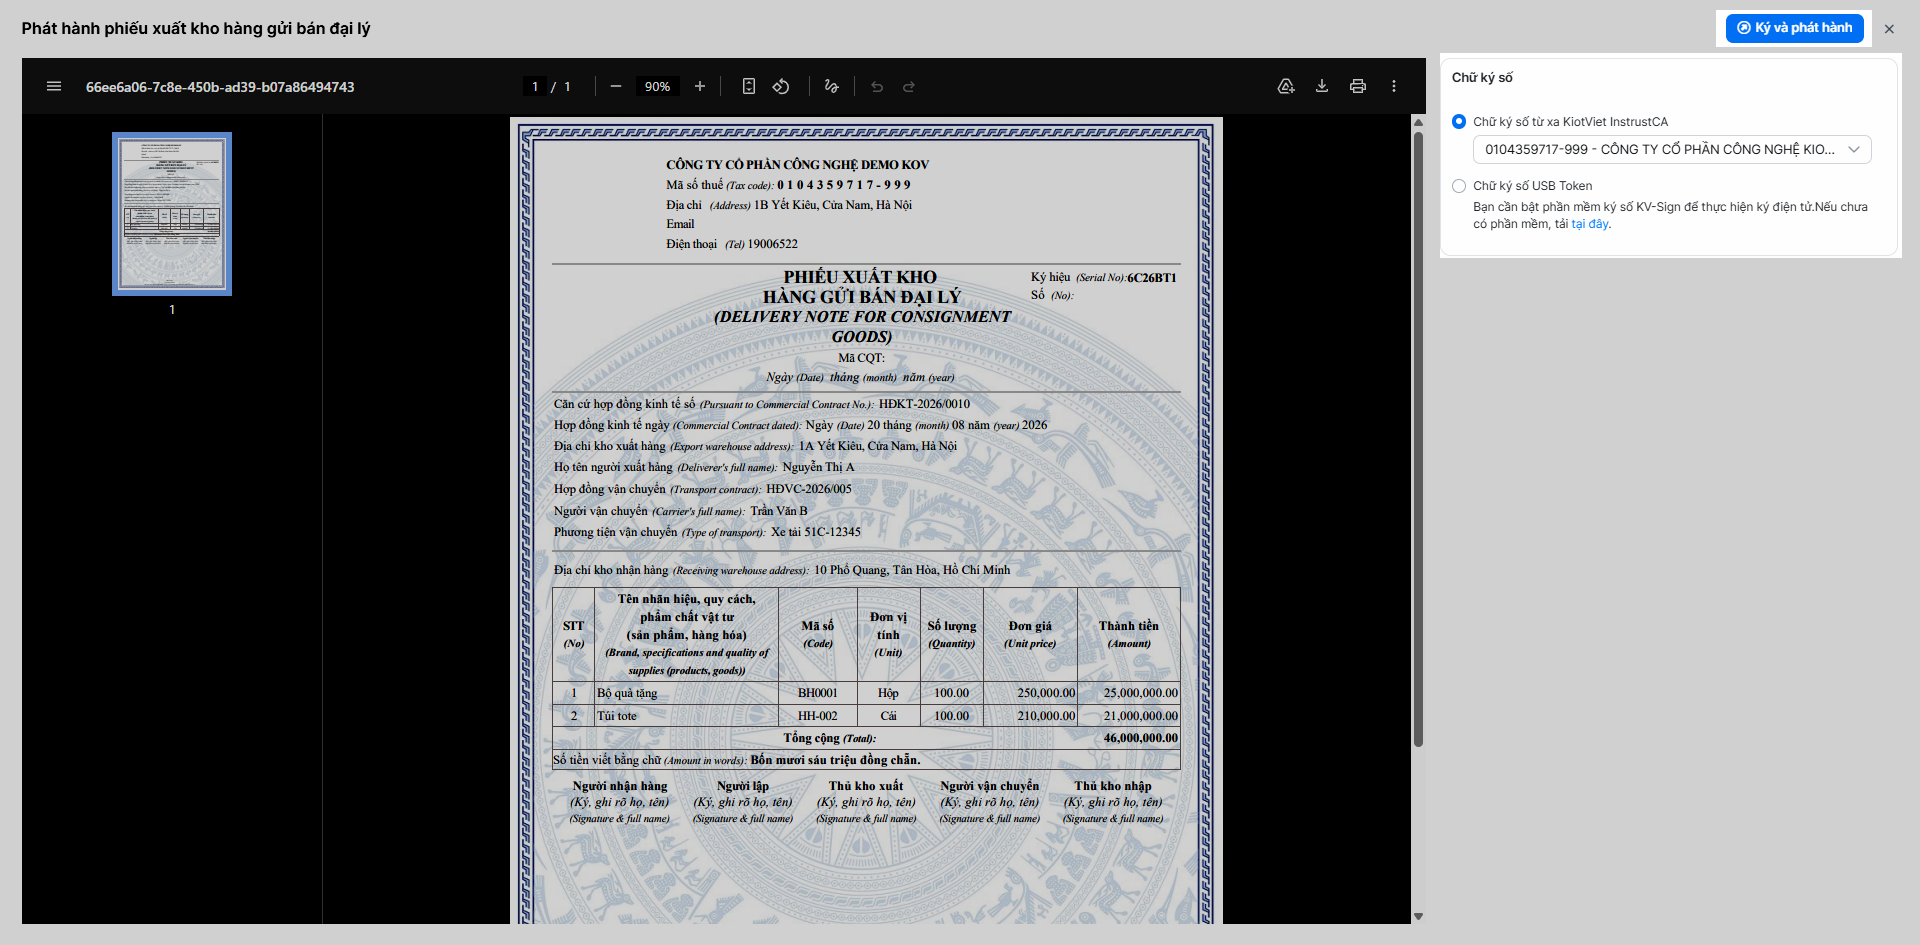Image resolution: width=1920 pixels, height=945 pixels.
Task: Click transport contract HĐVC-2026/005
Action: (809, 489)
